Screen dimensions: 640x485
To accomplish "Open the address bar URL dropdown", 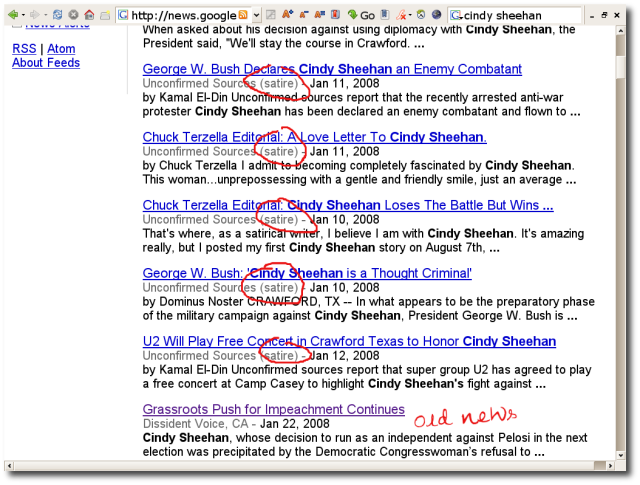I will (x=256, y=16).
